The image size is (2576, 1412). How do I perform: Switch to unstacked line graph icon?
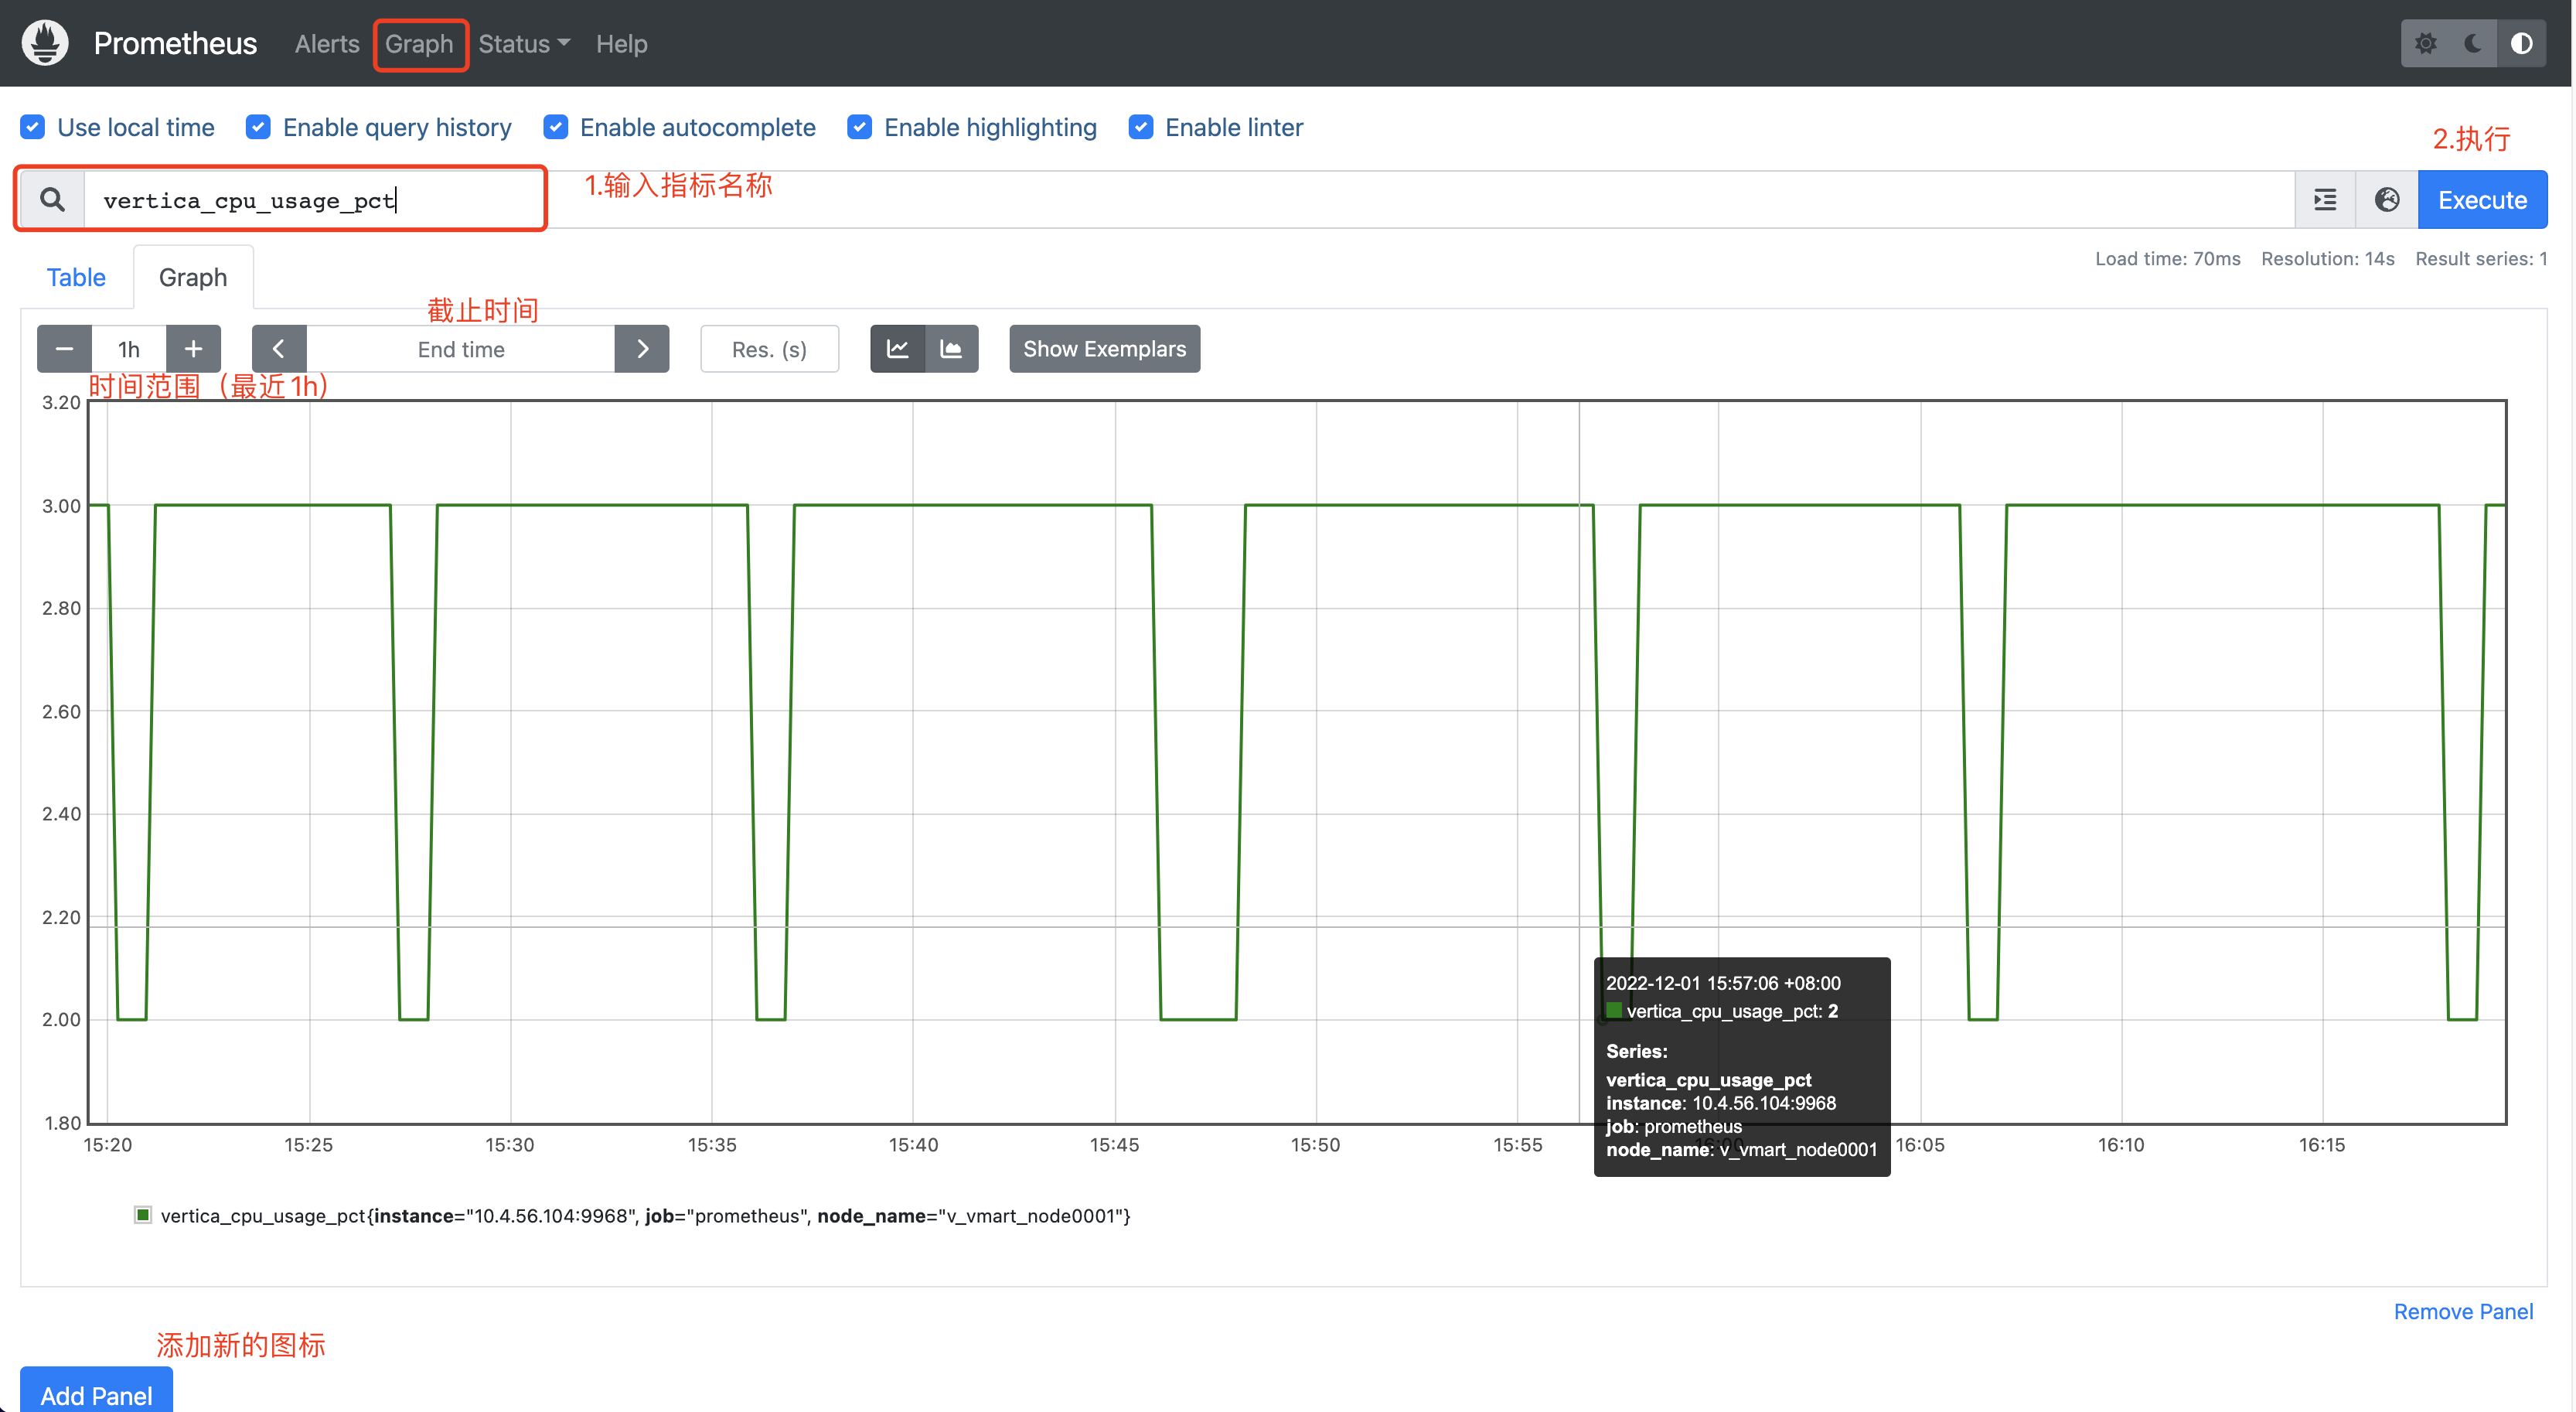pos(897,349)
